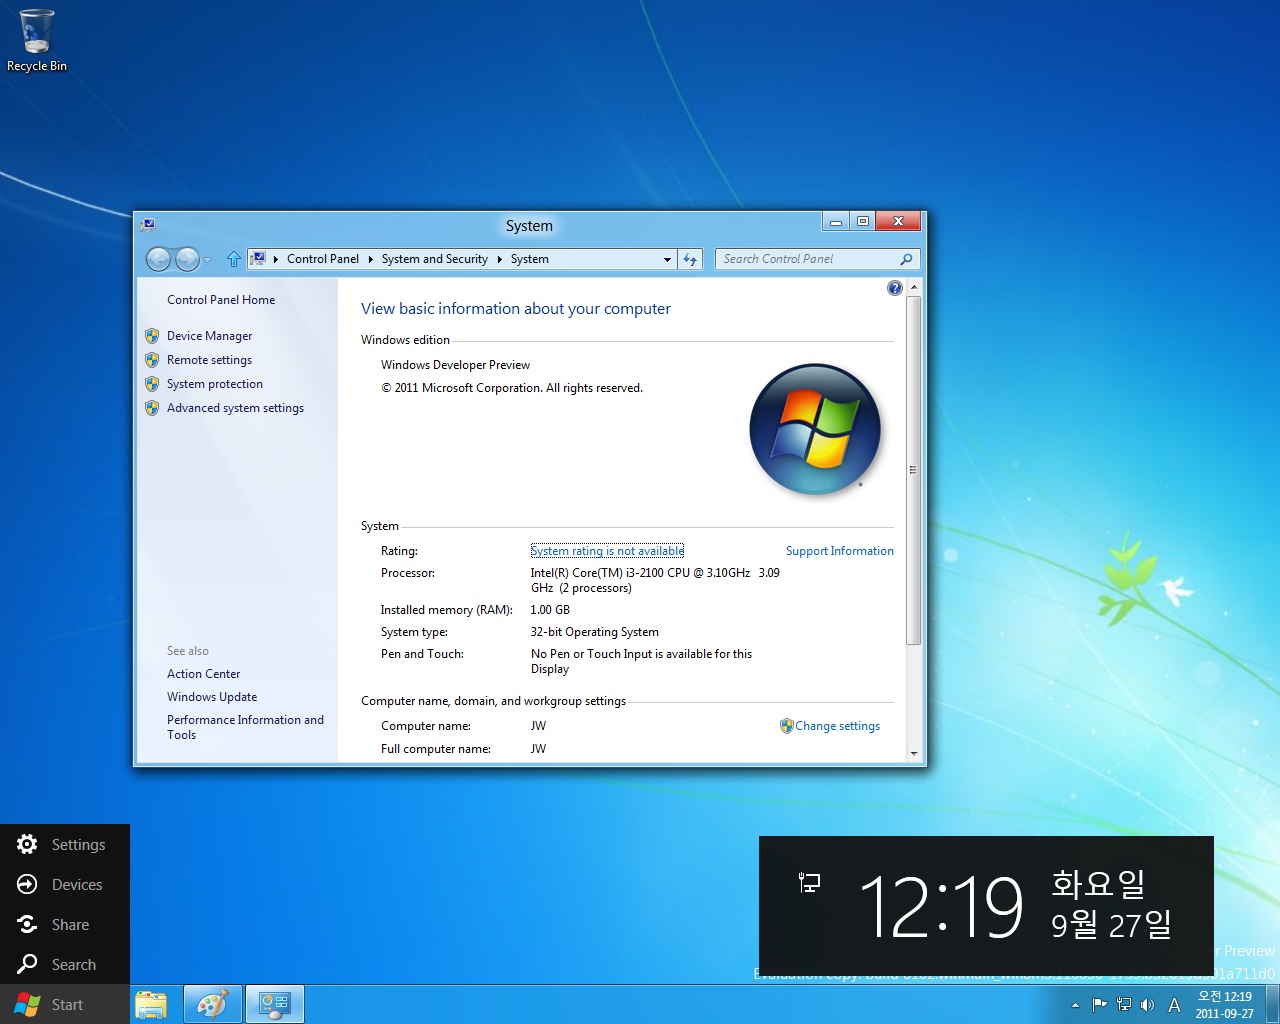Show hidden tray icons arrow
Image resolution: width=1280 pixels, height=1024 pixels.
click(x=1075, y=1005)
